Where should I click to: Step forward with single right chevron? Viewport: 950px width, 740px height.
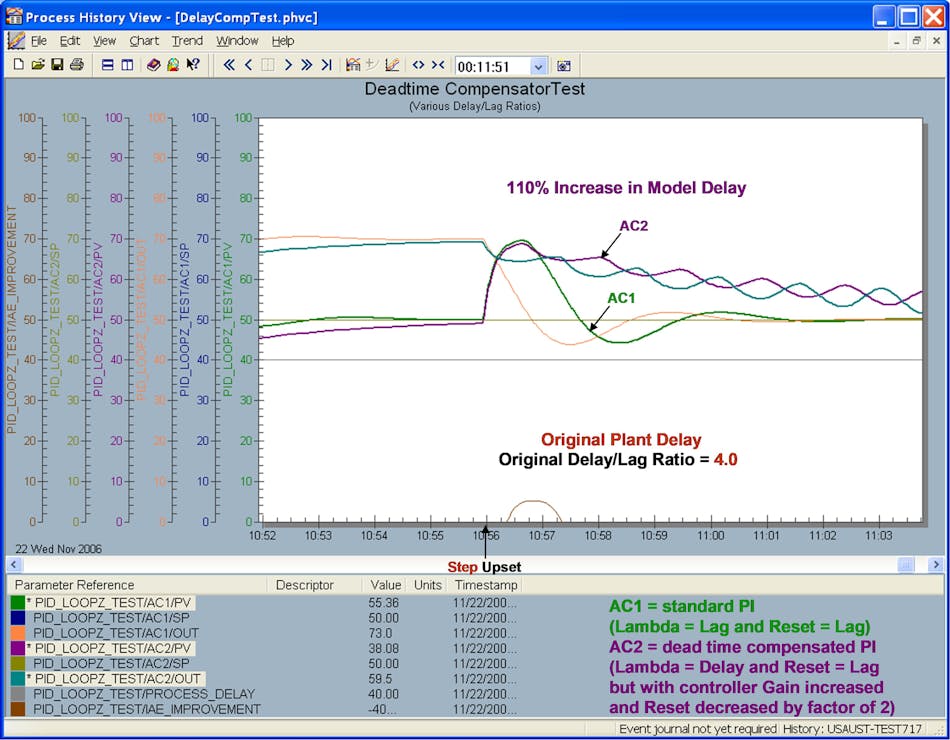[x=287, y=66]
